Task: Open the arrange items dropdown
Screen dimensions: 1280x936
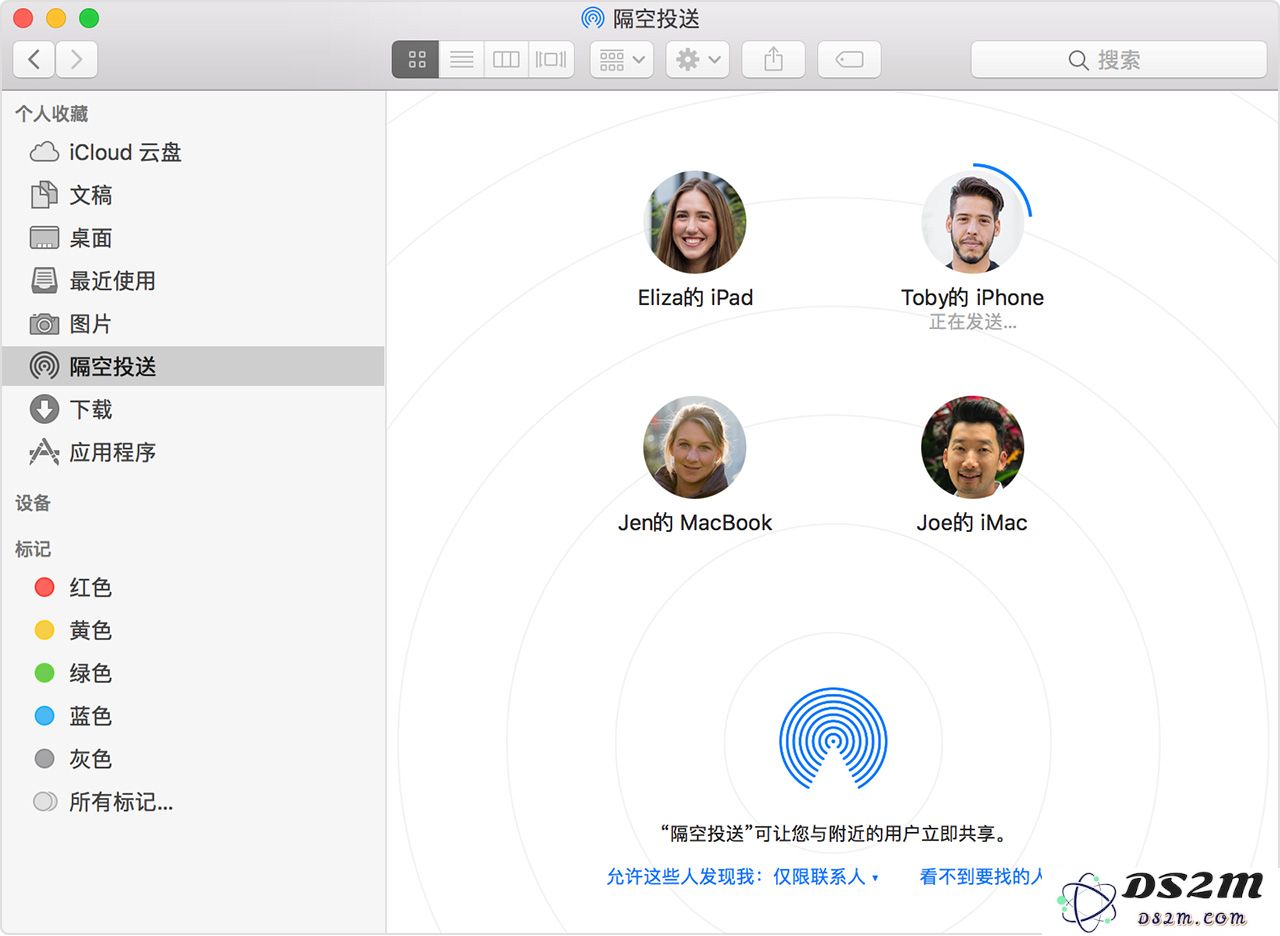Action: pos(622,60)
